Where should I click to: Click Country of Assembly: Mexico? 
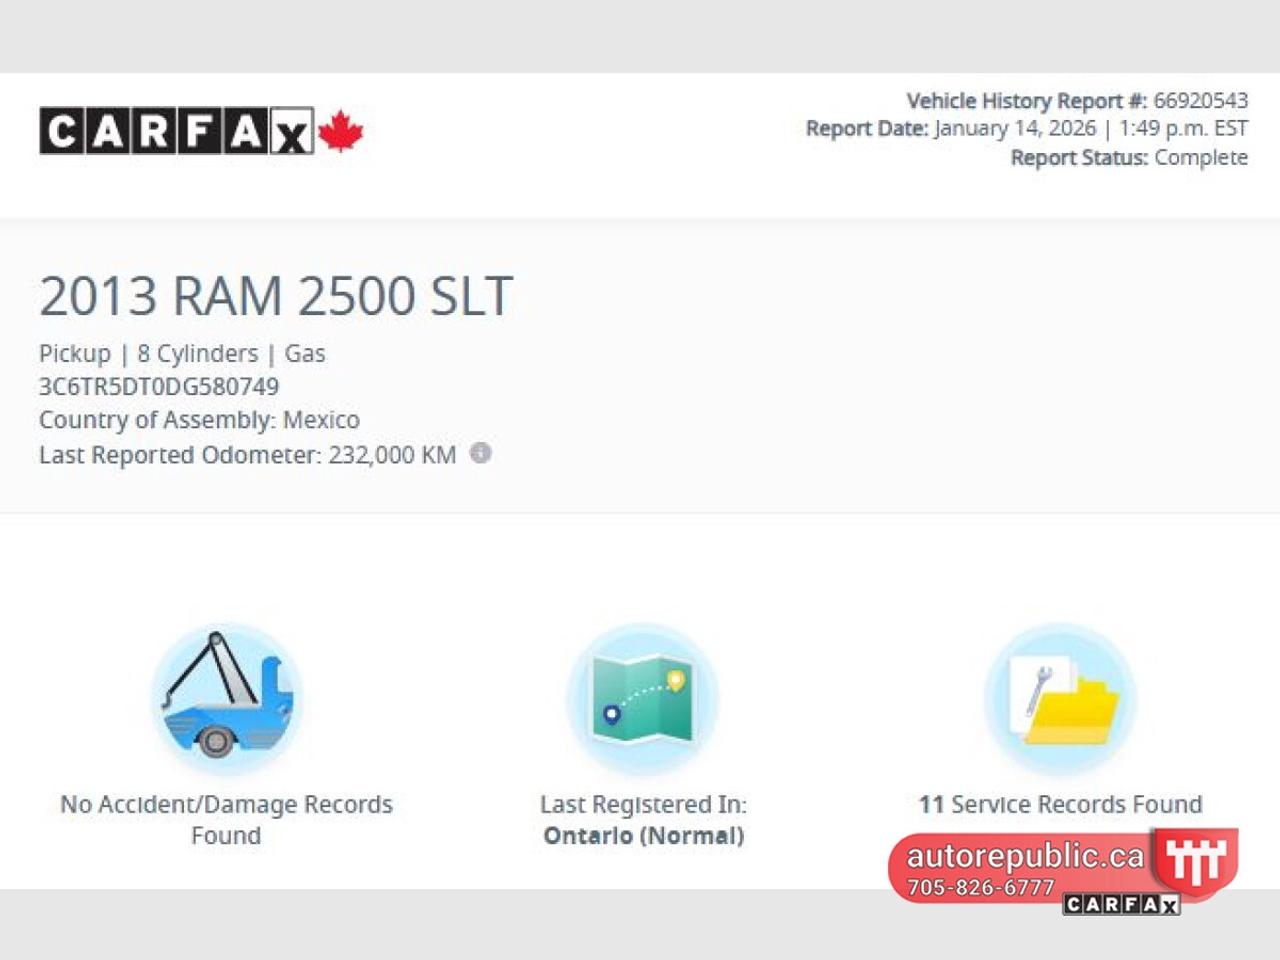(199, 420)
